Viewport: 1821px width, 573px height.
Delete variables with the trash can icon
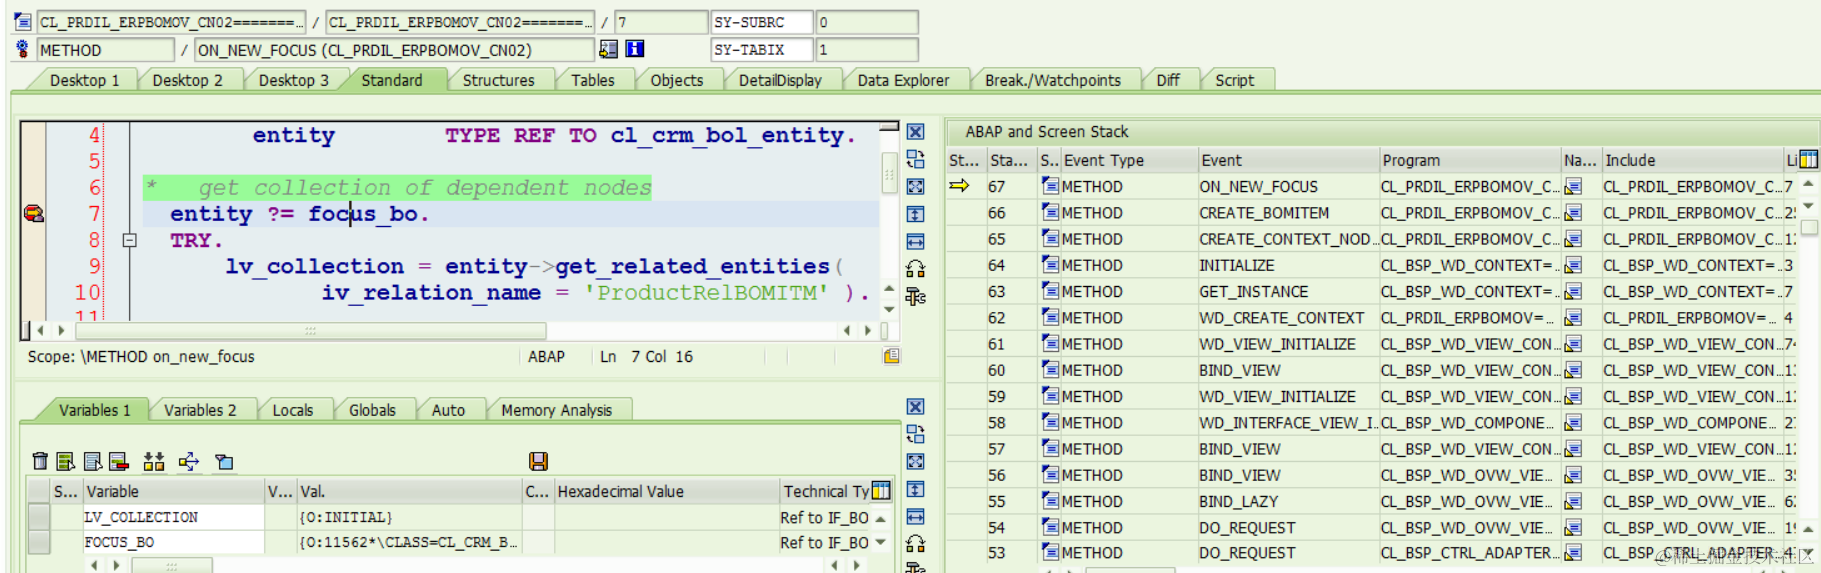click(x=40, y=461)
